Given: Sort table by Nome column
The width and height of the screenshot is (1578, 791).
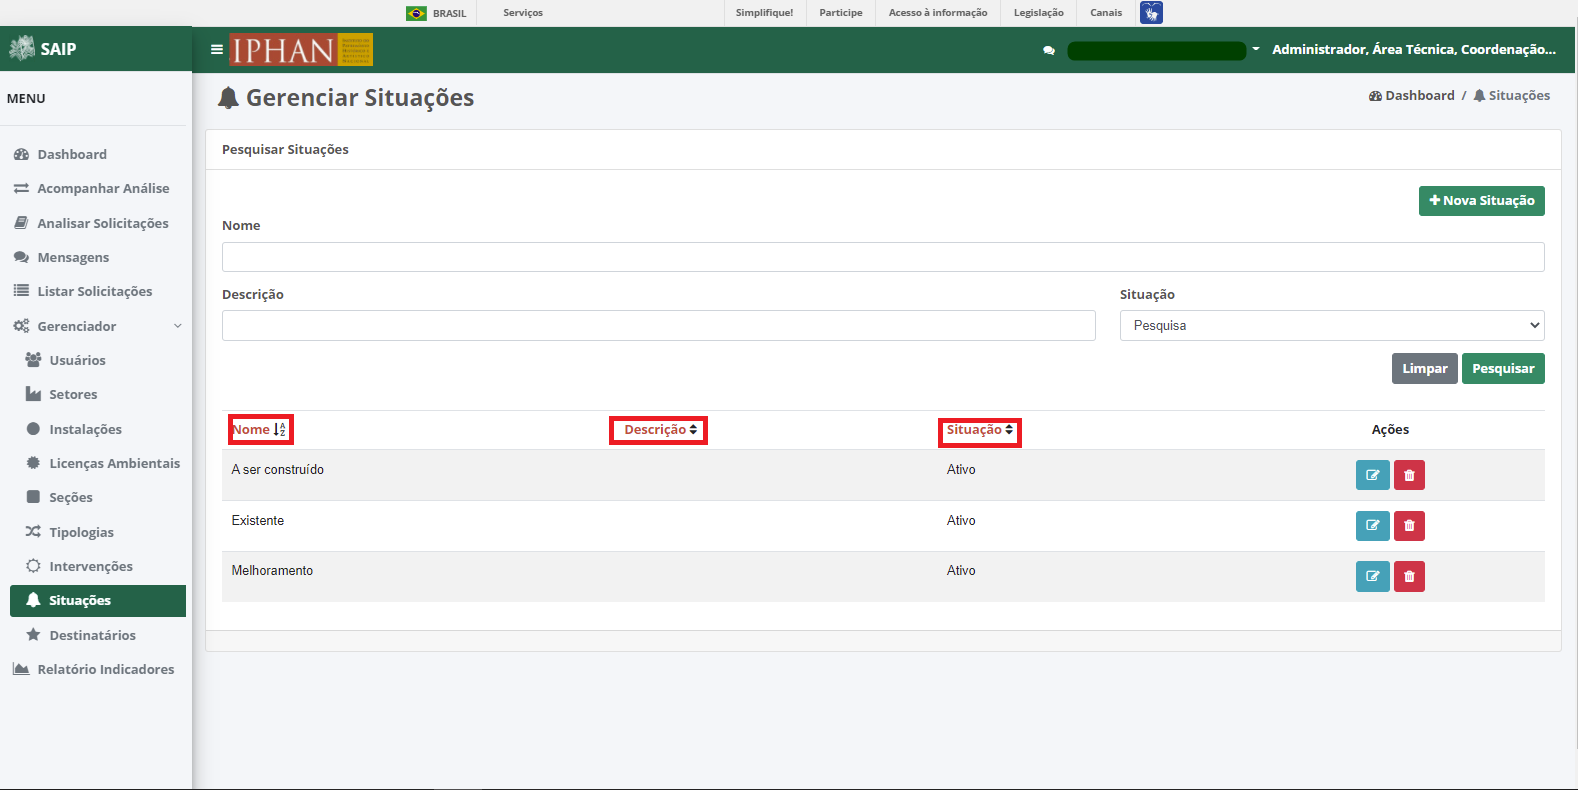Looking at the screenshot, I should pos(260,430).
